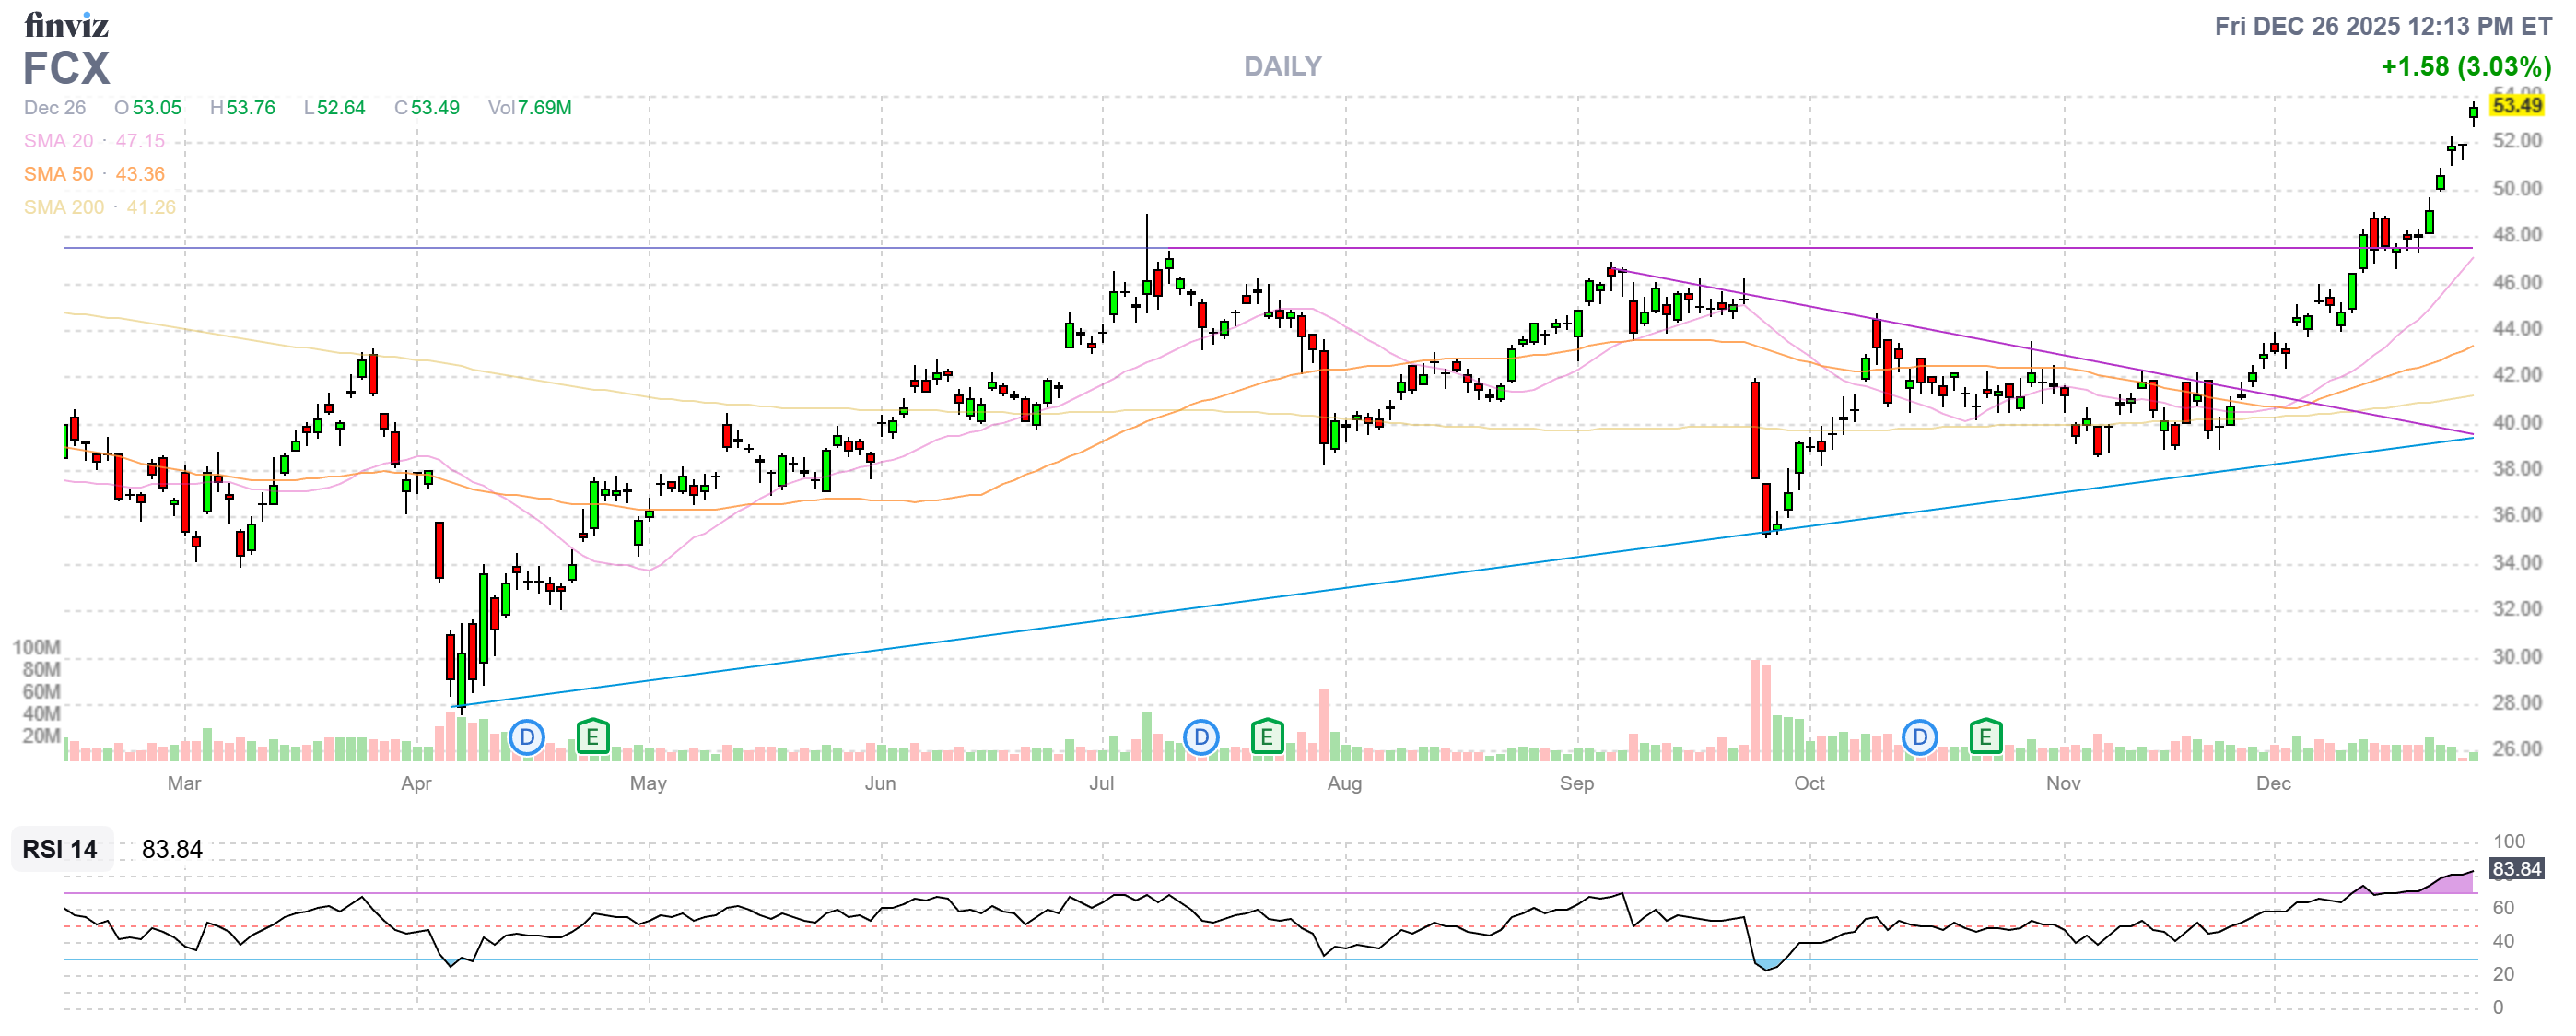Click the yellow 53.49 last price tag
The image size is (2576, 1036).
(x=2516, y=105)
